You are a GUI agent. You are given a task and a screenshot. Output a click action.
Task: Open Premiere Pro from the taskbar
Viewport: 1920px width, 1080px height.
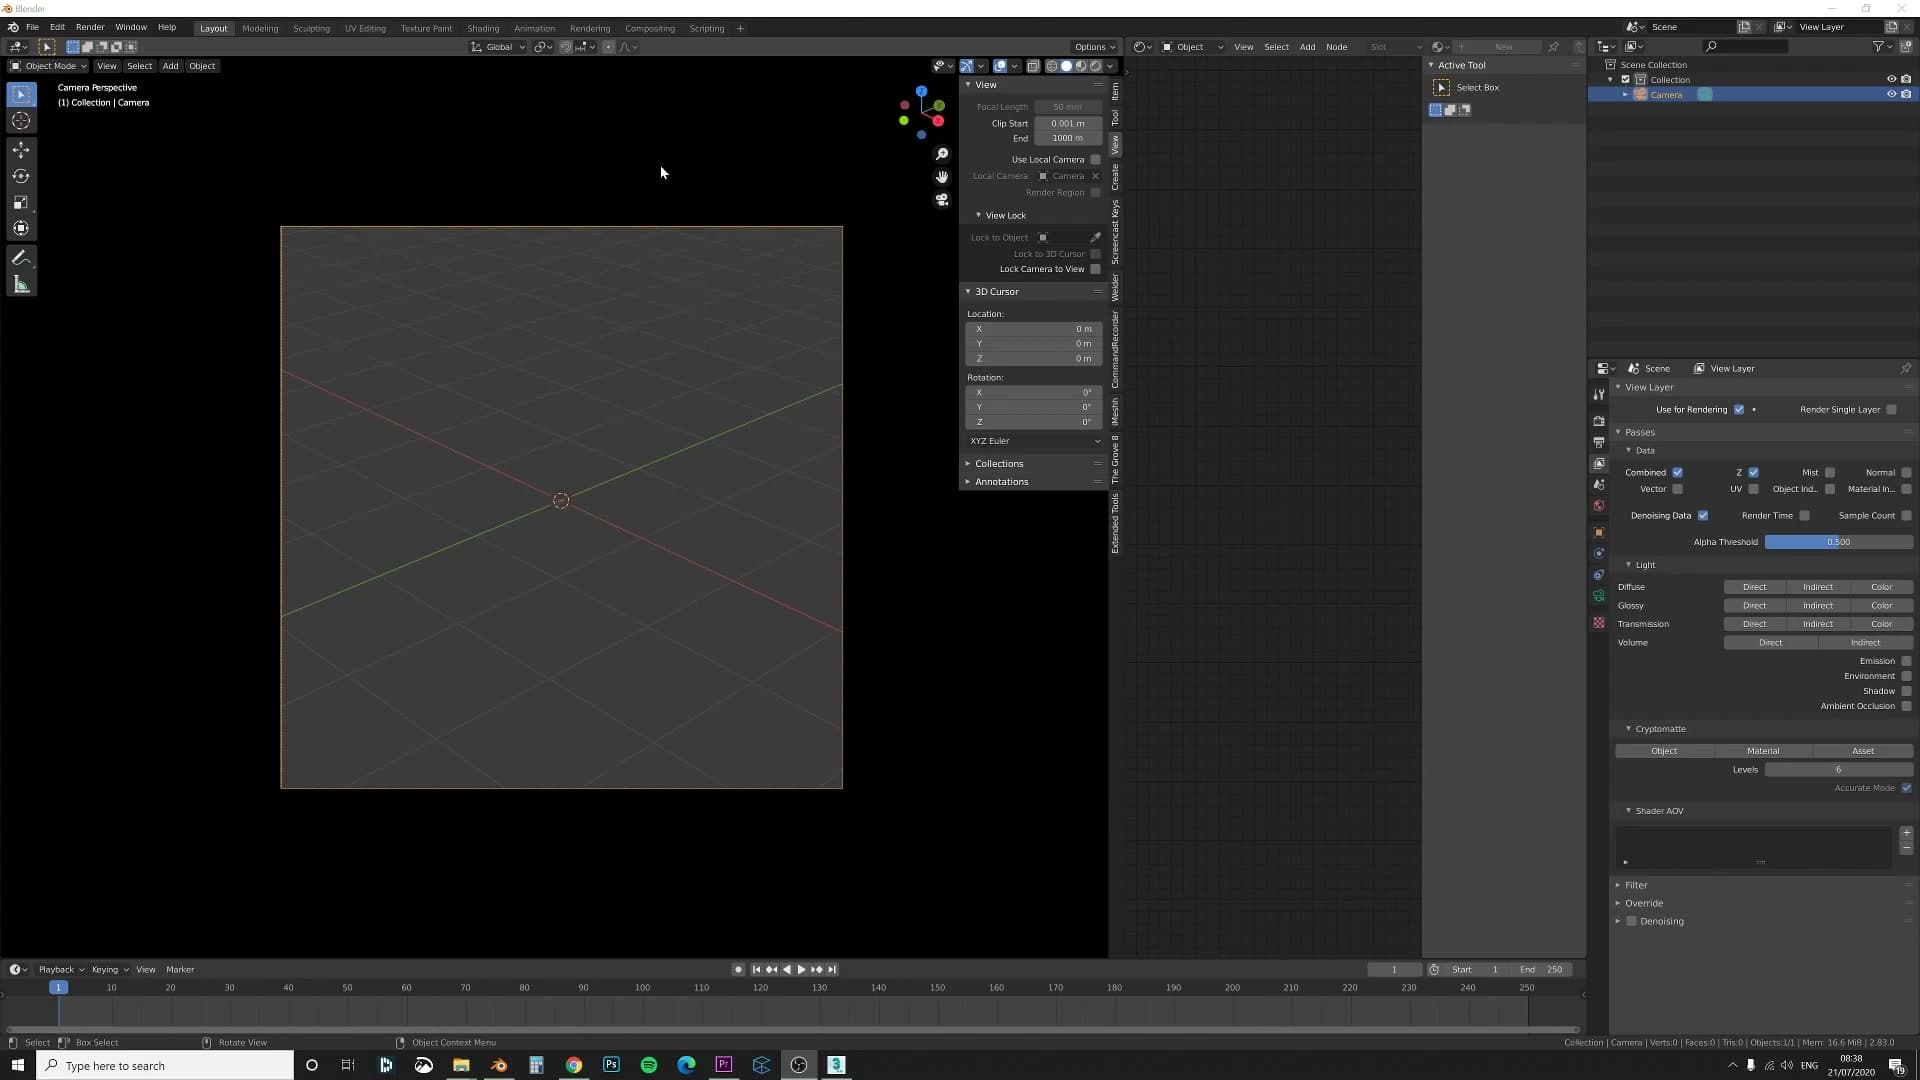tap(724, 1065)
